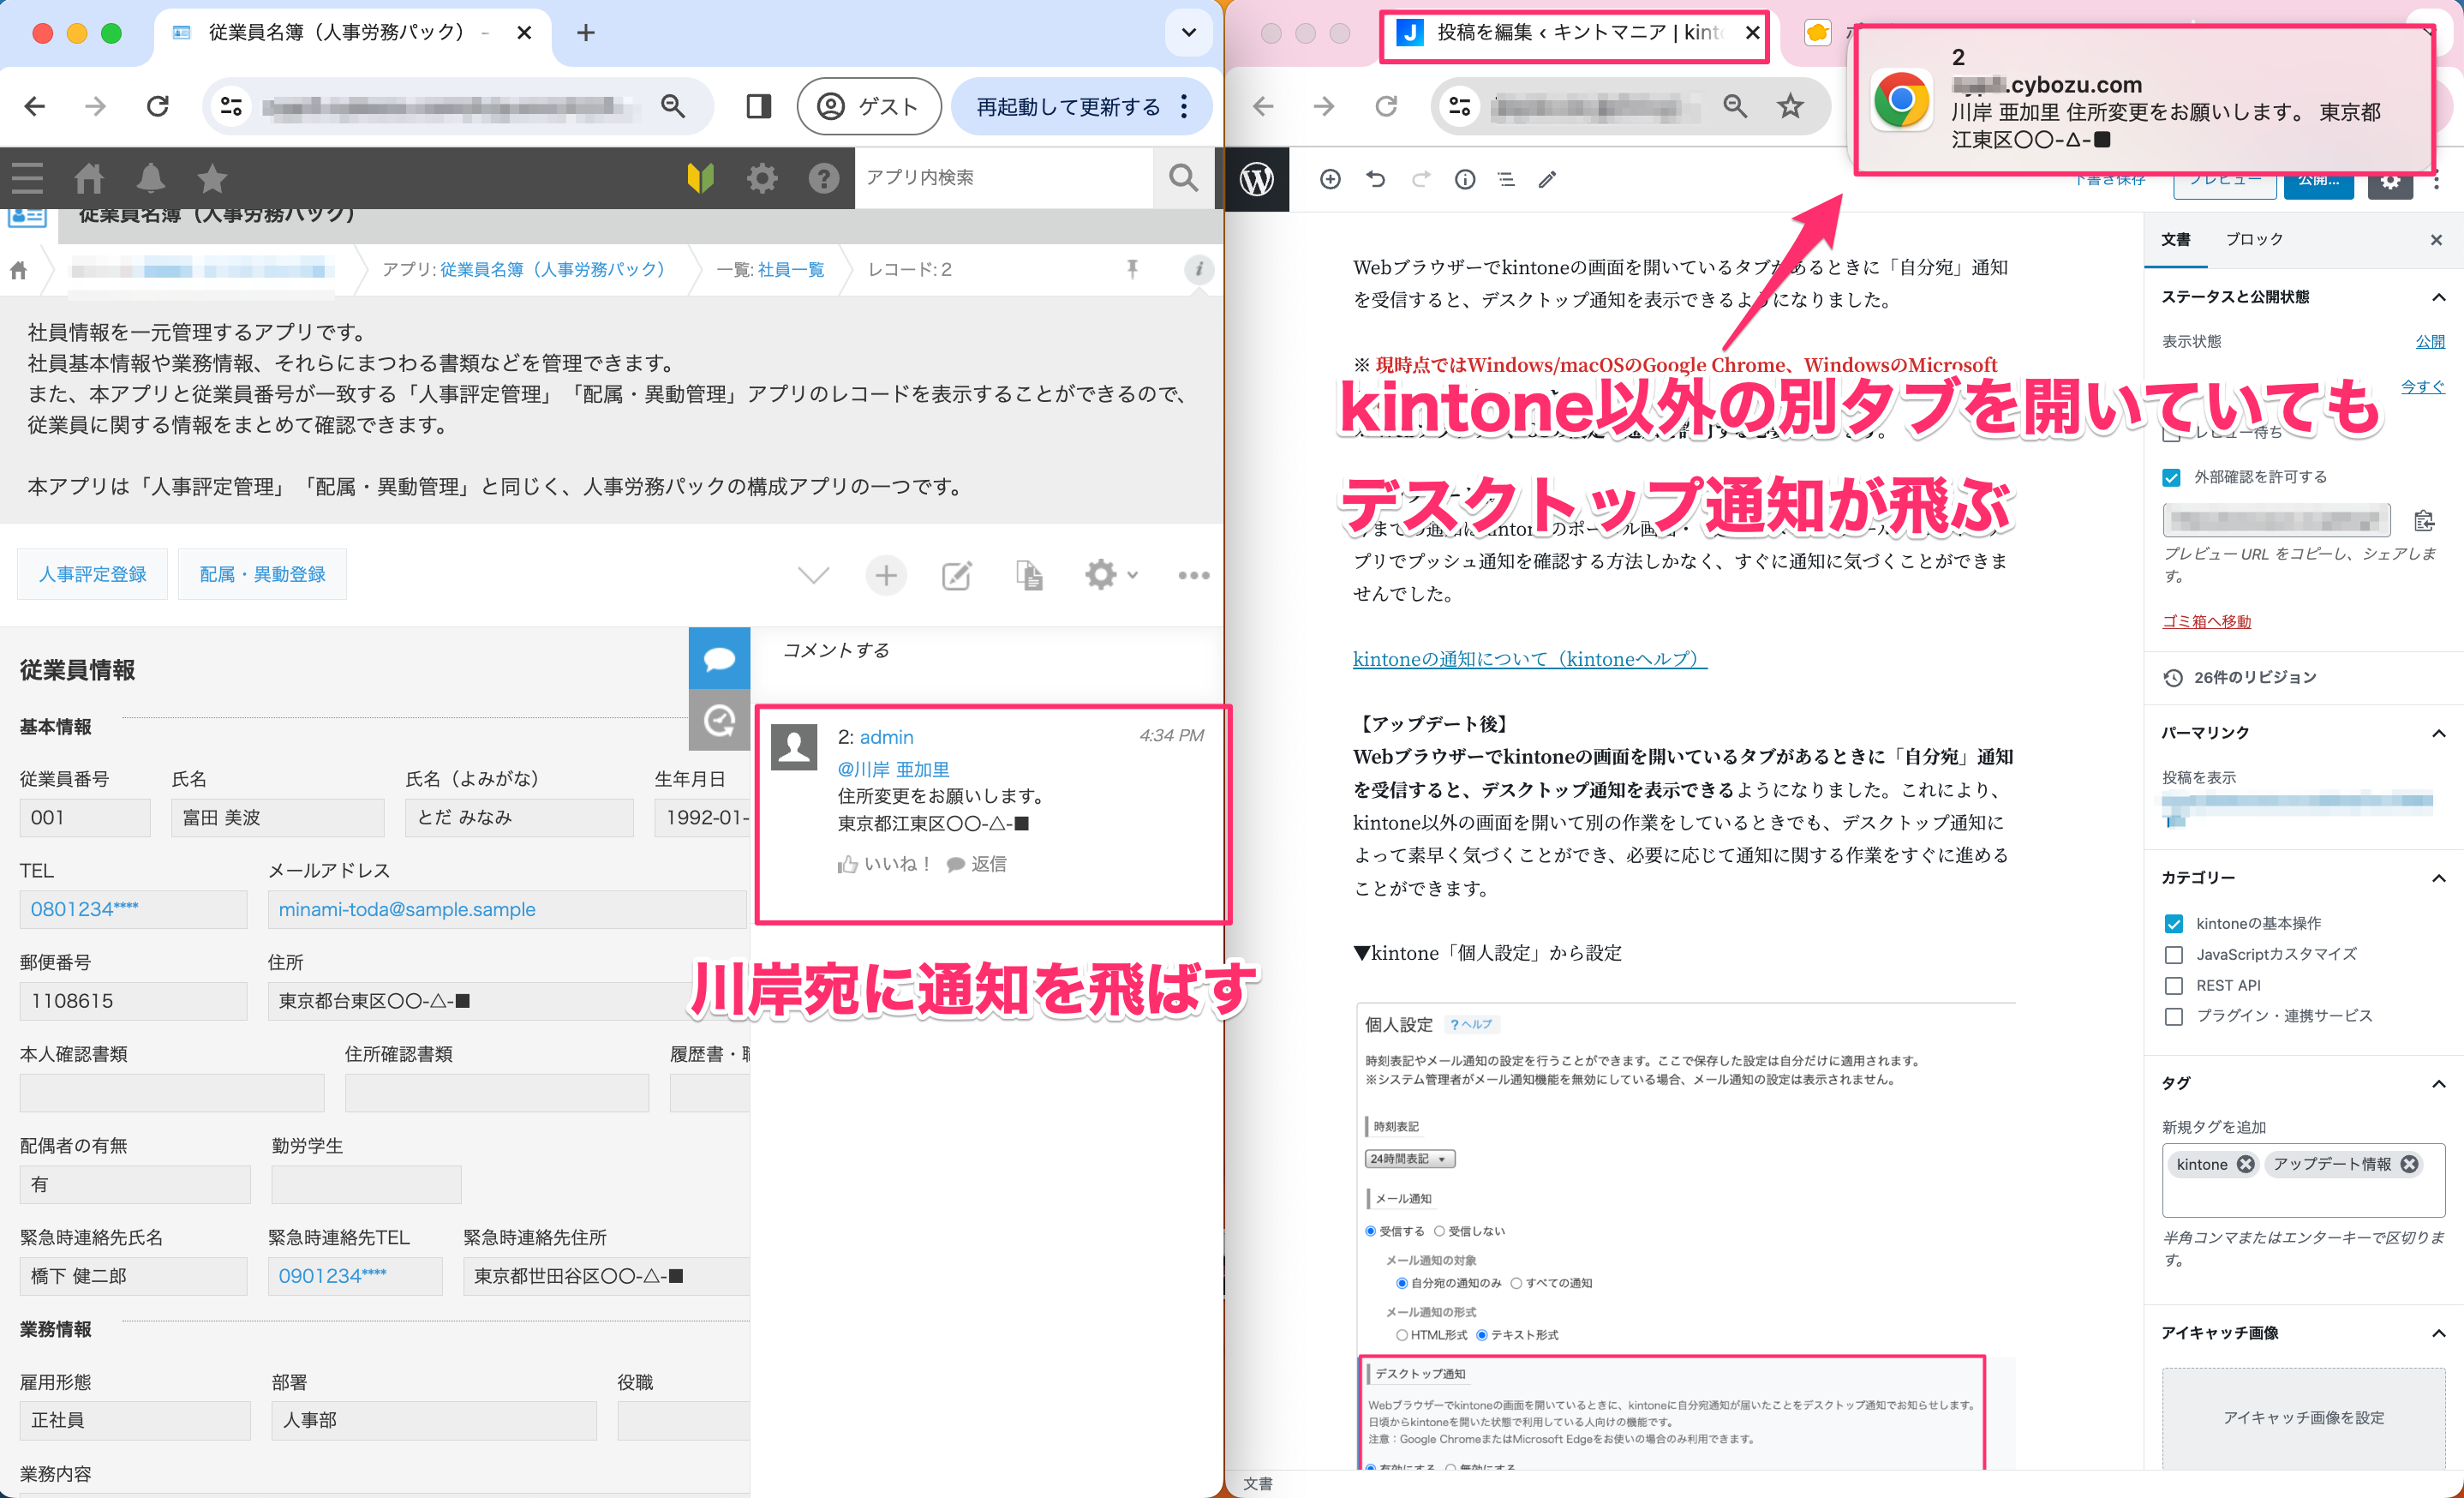Collapse the カテゴリー panel chevron
This screenshot has width=2464, height=1498.
tap(2438, 877)
